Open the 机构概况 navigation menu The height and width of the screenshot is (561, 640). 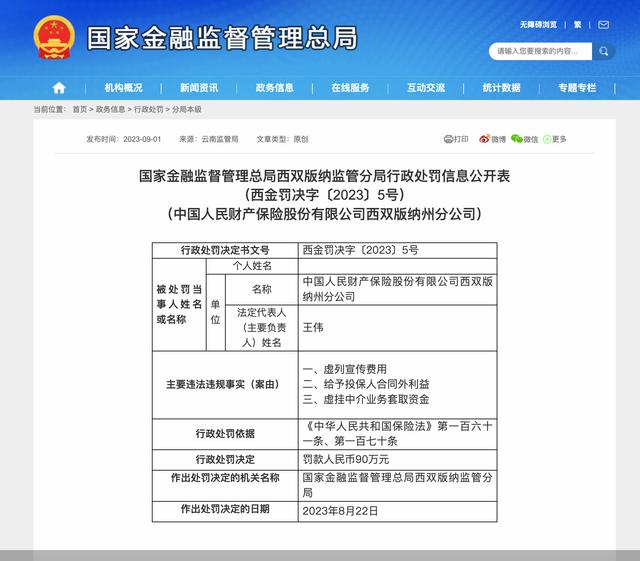pyautogui.click(x=124, y=88)
